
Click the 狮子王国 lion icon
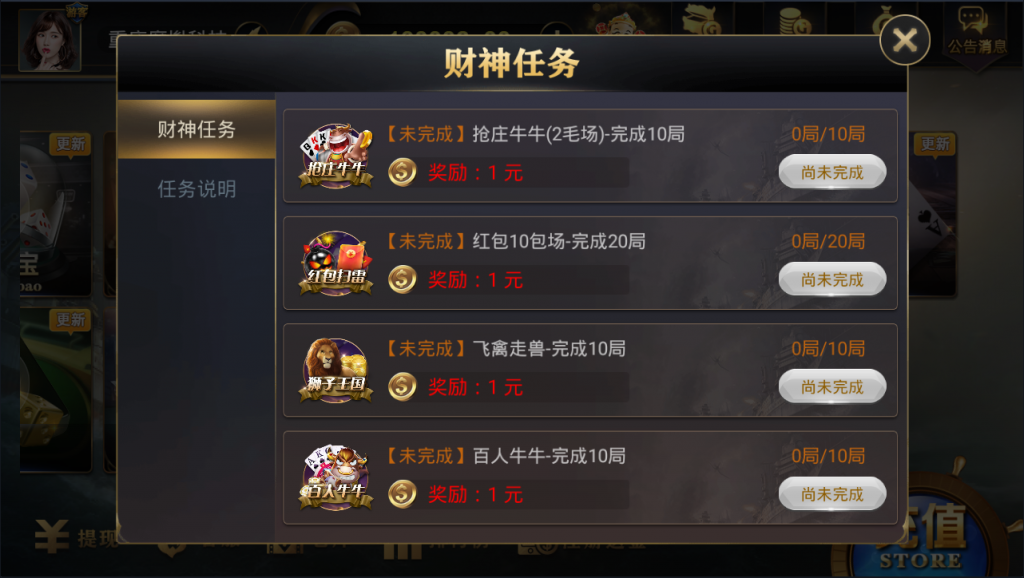point(336,370)
